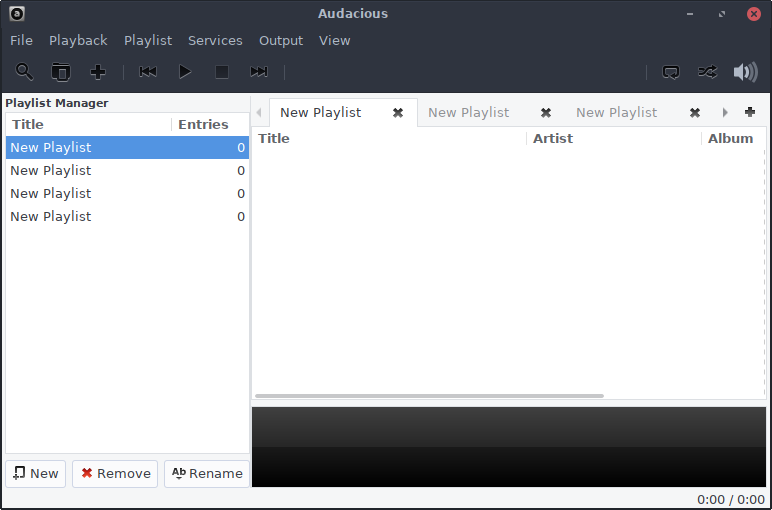The width and height of the screenshot is (772, 510).
Task: Close the third New Playlist tab
Action: (x=695, y=113)
